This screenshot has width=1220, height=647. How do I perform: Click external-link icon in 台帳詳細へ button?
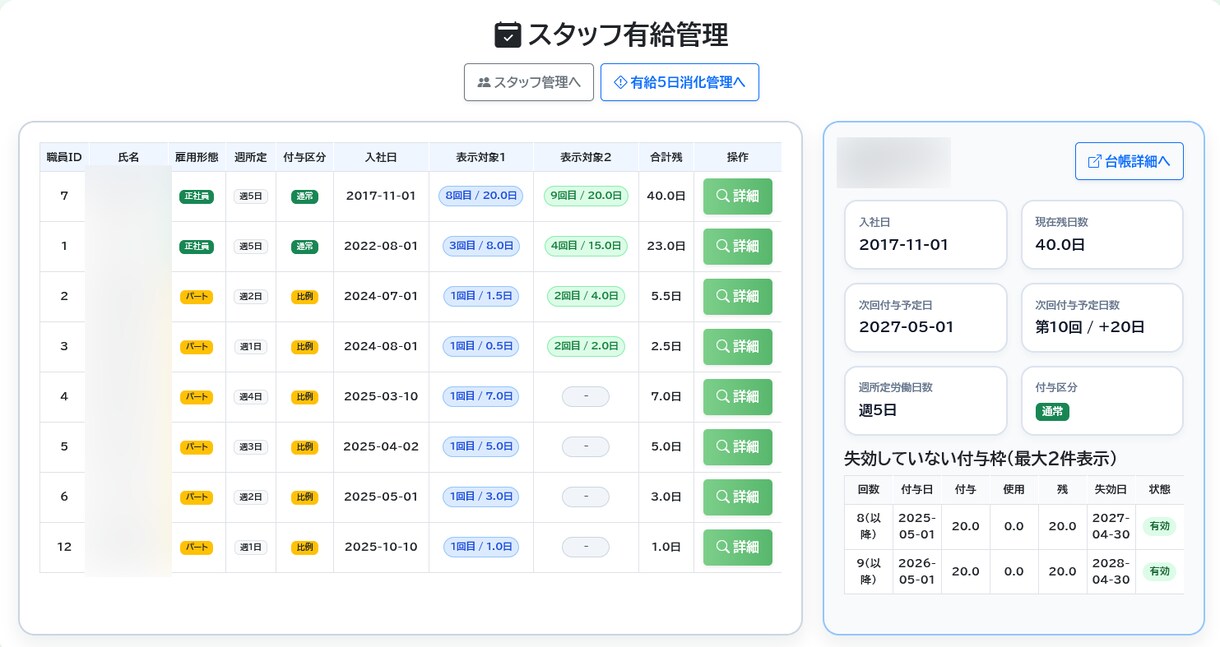pos(1095,161)
